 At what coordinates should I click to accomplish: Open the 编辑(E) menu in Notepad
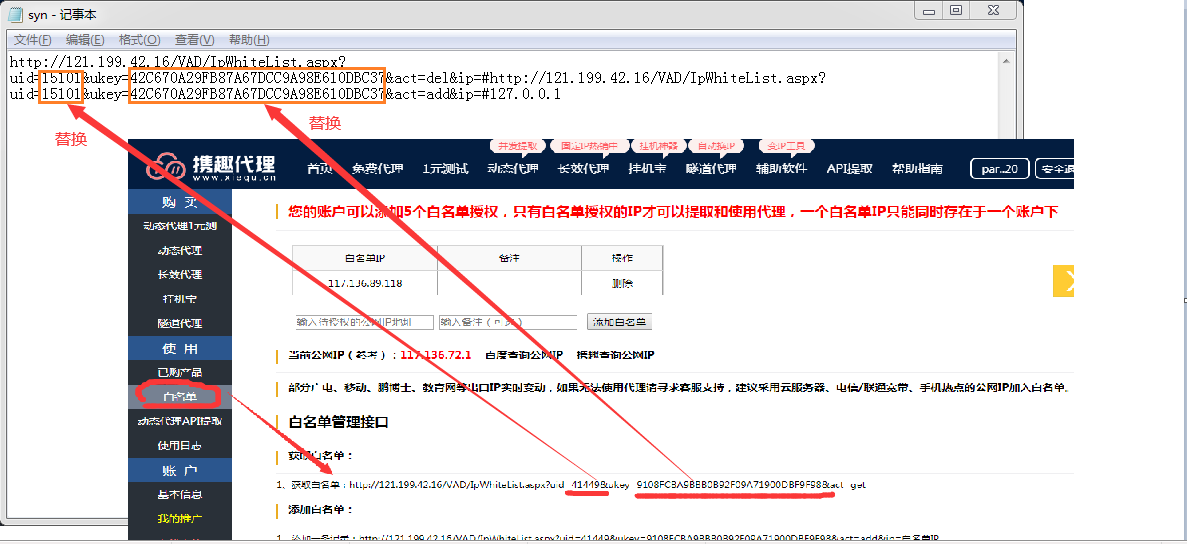pyautogui.click(x=85, y=39)
